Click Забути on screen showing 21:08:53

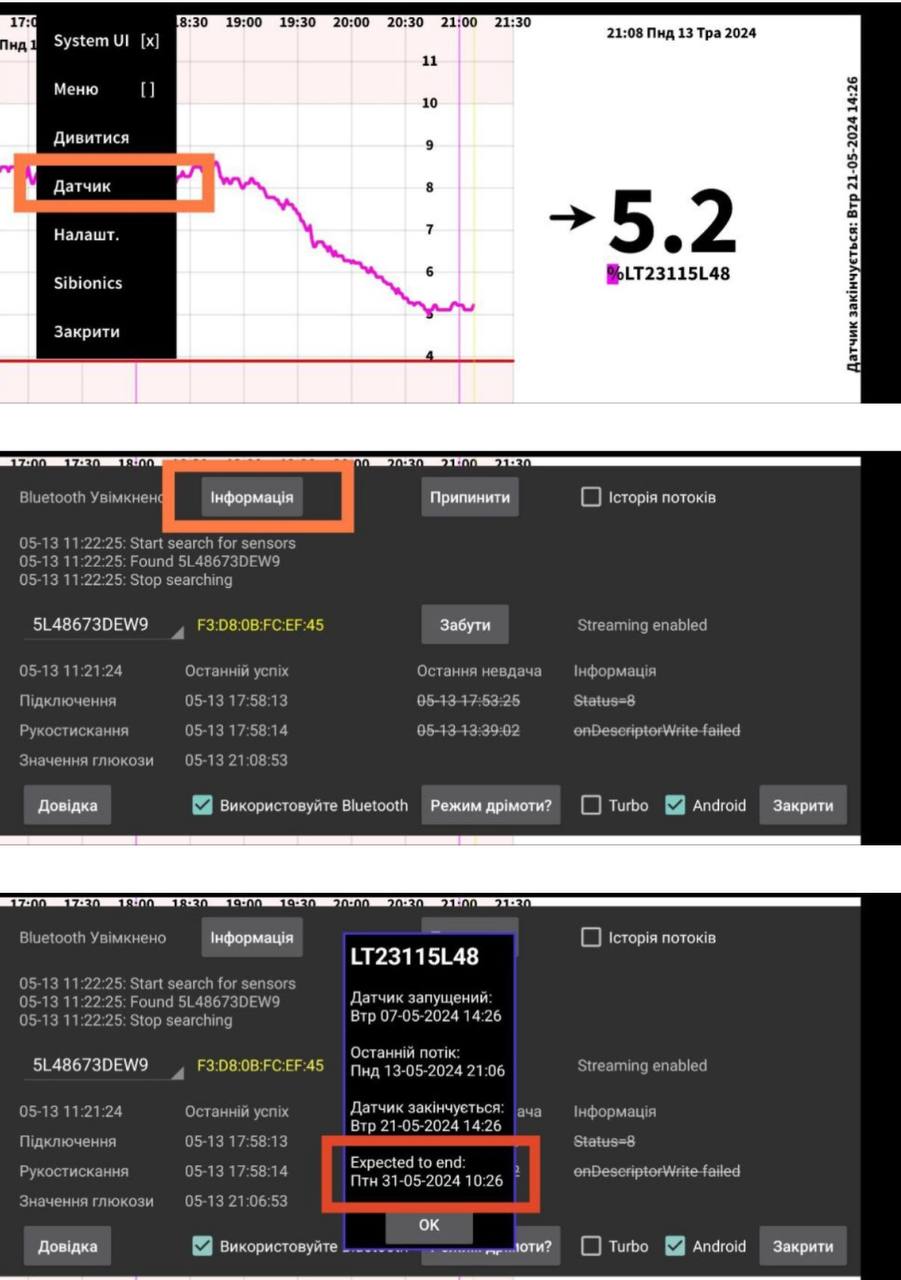tap(465, 625)
